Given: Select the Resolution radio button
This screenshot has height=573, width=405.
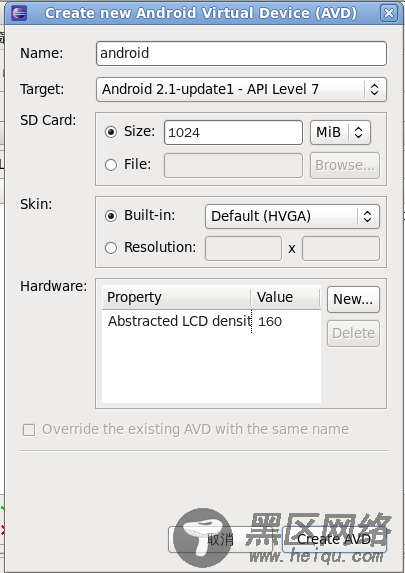Looking at the screenshot, I should (x=111, y=248).
